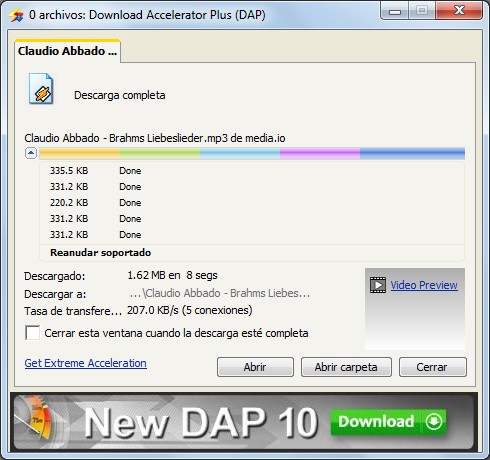
Task: Click the New DAP 10 banner text
Action: tap(201, 422)
